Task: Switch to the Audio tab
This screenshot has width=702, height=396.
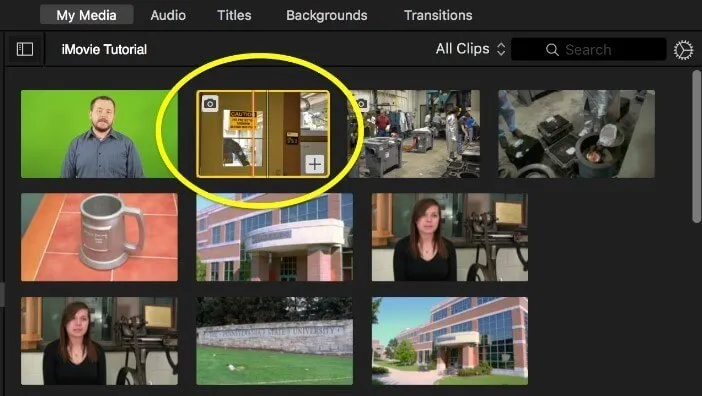Action: click(x=168, y=15)
